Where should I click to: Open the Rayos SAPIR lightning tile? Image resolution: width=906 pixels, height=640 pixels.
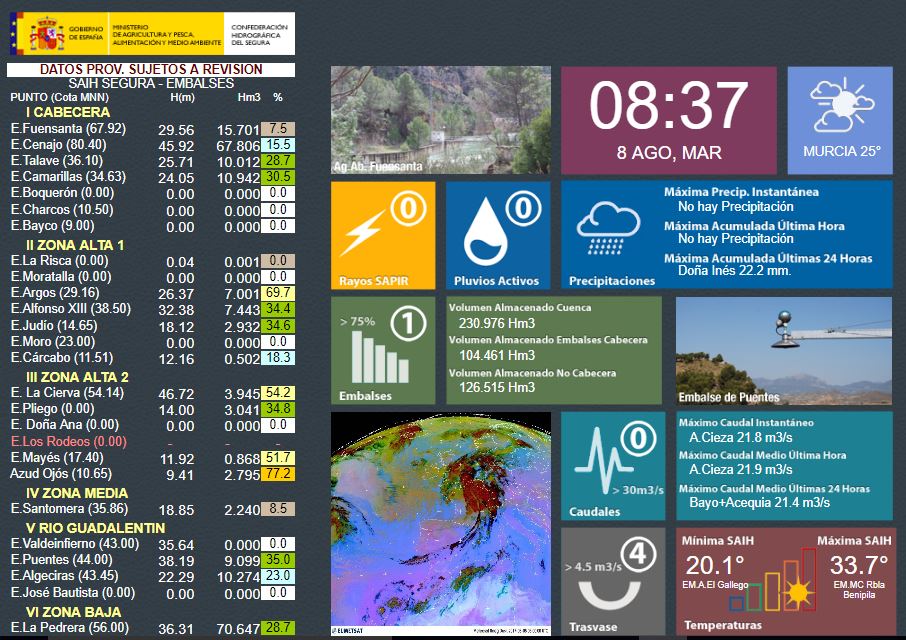pyautogui.click(x=383, y=235)
